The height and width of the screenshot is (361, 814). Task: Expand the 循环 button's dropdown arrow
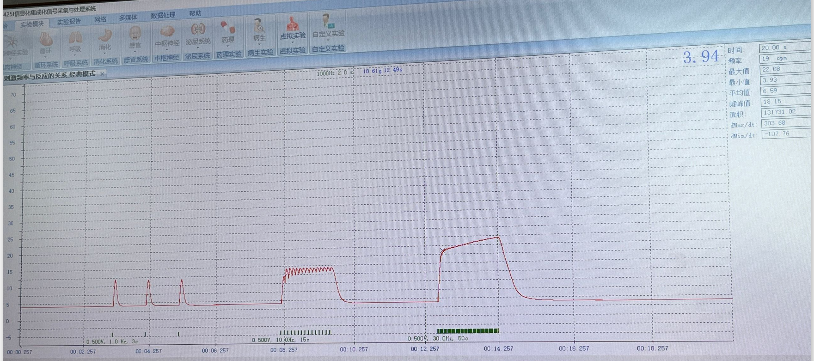point(46,57)
